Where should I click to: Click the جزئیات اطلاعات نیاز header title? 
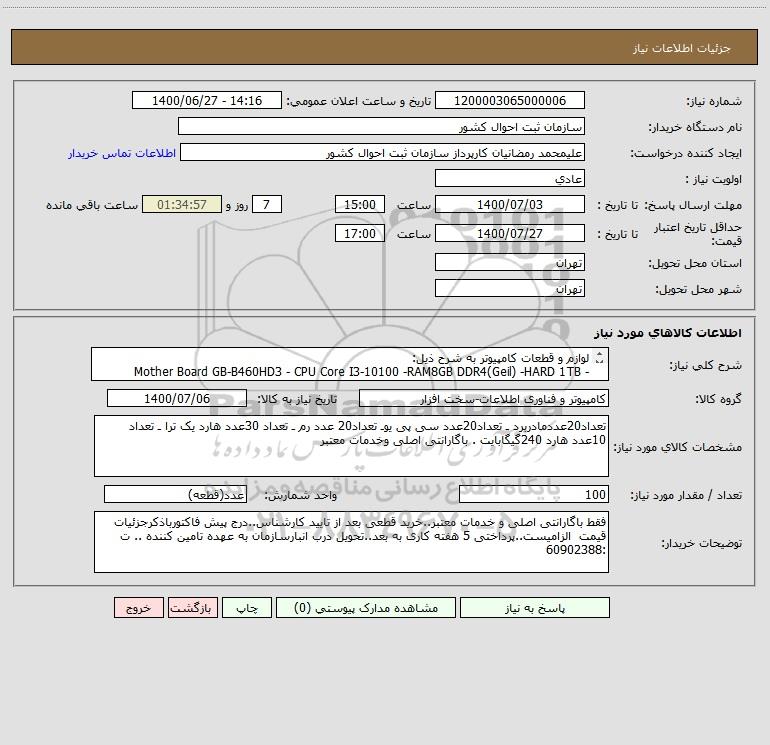pyautogui.click(x=682, y=48)
